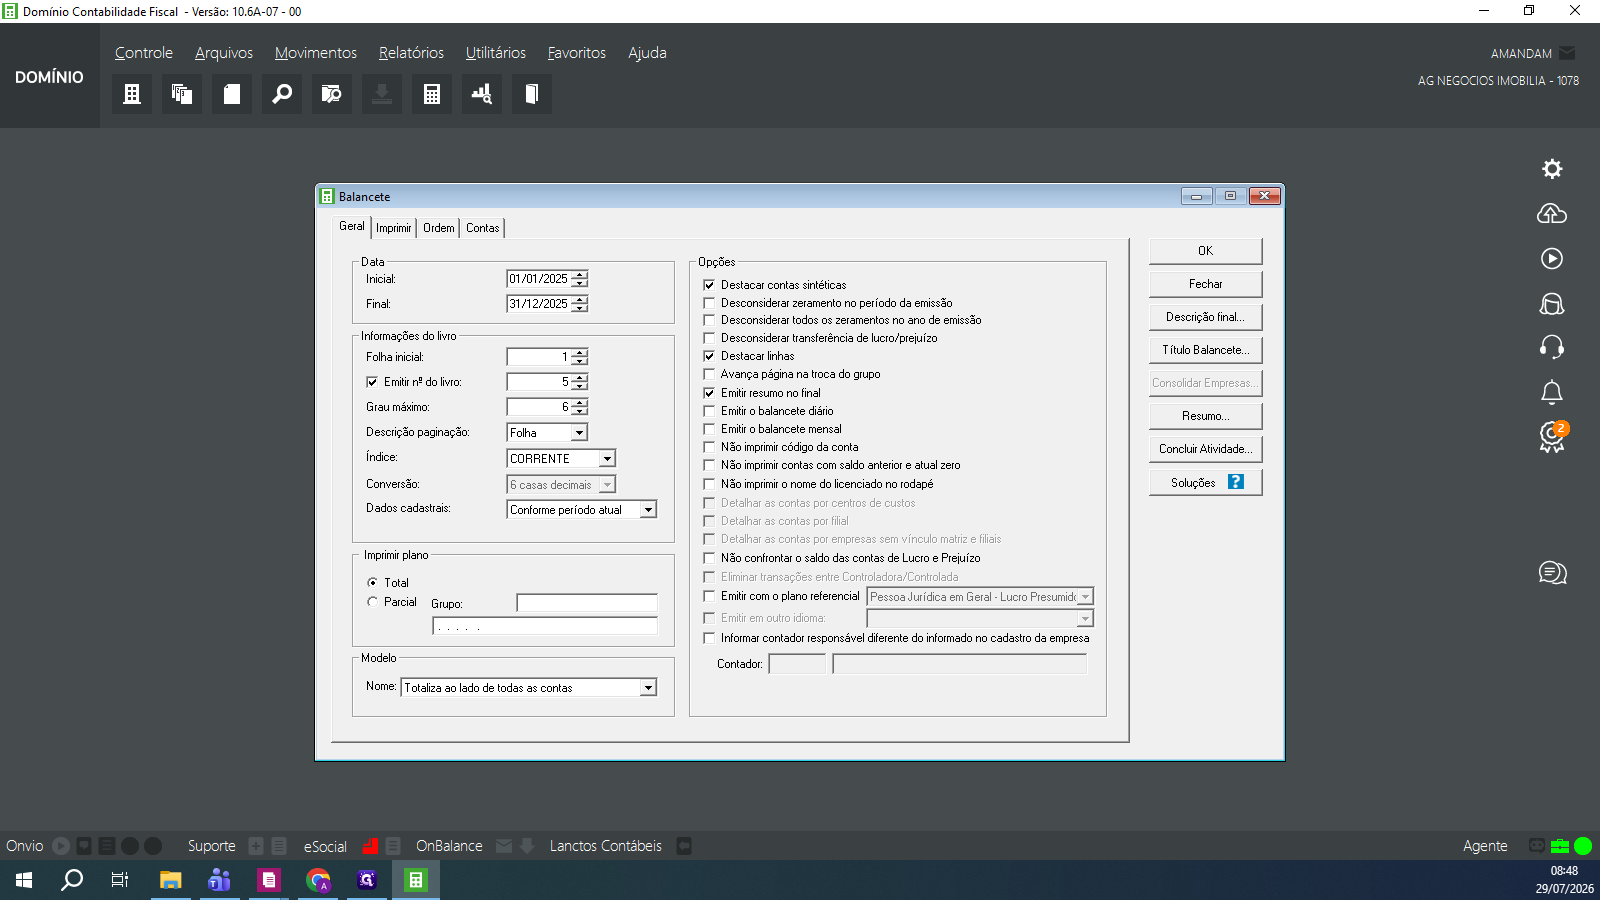Click the numbered pages toolbar icon
This screenshot has width=1600, height=900.
point(182,94)
